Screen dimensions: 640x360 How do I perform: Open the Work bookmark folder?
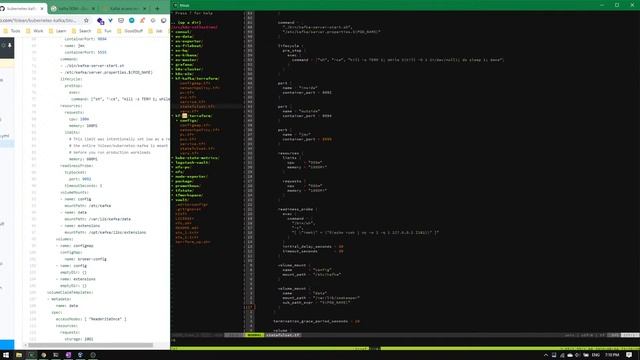pos(35,31)
